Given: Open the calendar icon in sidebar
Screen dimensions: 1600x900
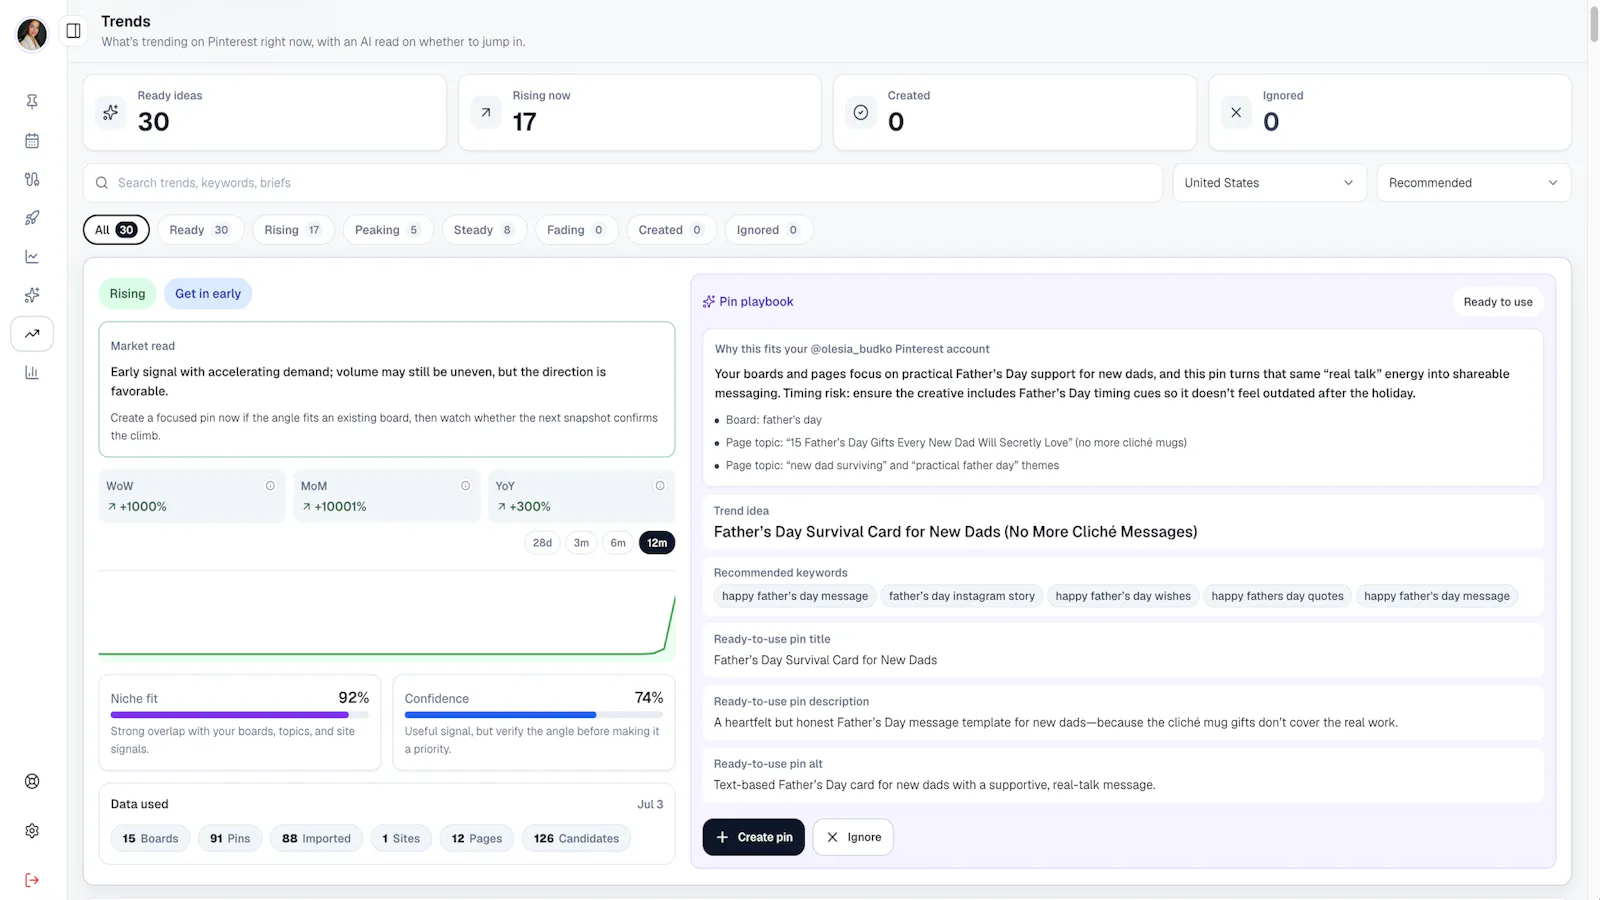Looking at the screenshot, I should click(x=32, y=141).
